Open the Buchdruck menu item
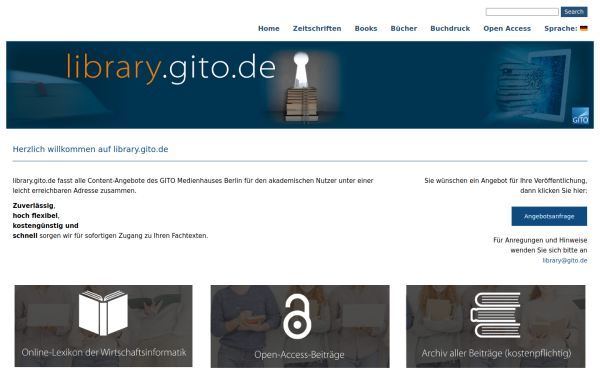This screenshot has height=375, width=600. [x=450, y=28]
